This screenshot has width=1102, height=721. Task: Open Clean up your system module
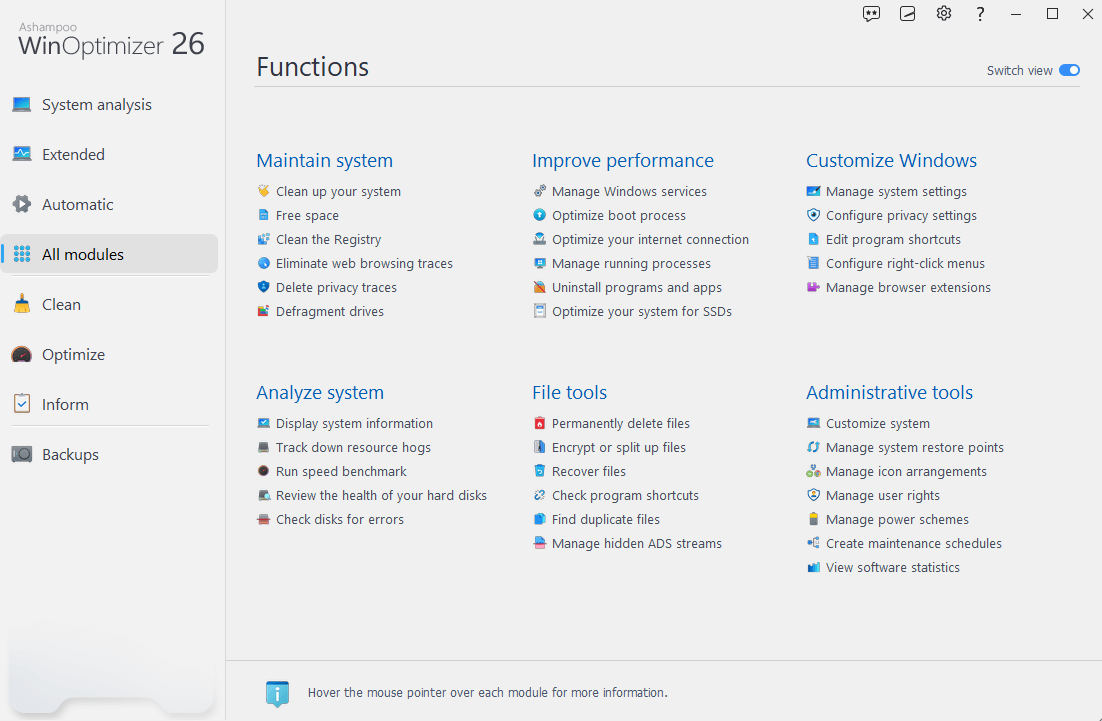tap(338, 192)
